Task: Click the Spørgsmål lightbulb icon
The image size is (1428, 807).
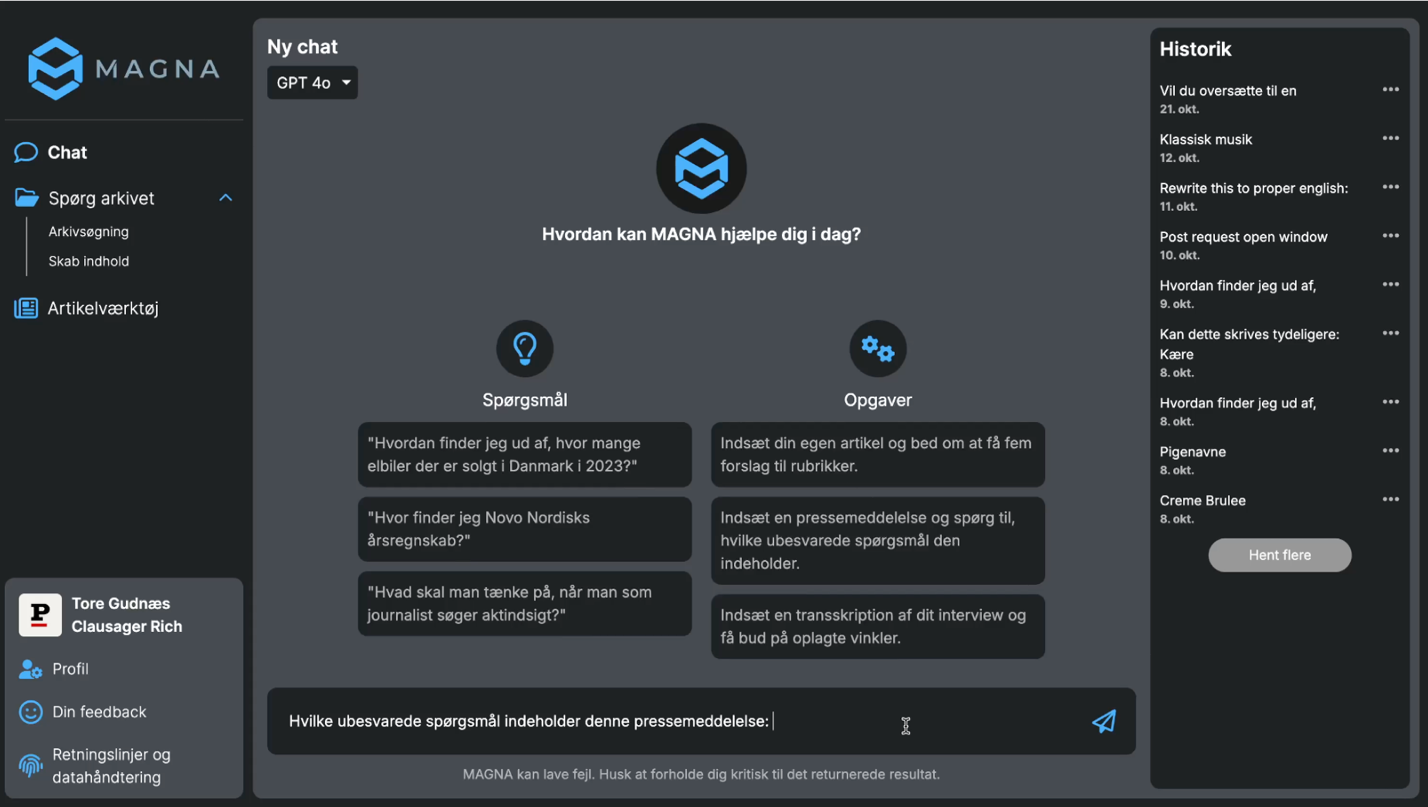Action: 525,348
